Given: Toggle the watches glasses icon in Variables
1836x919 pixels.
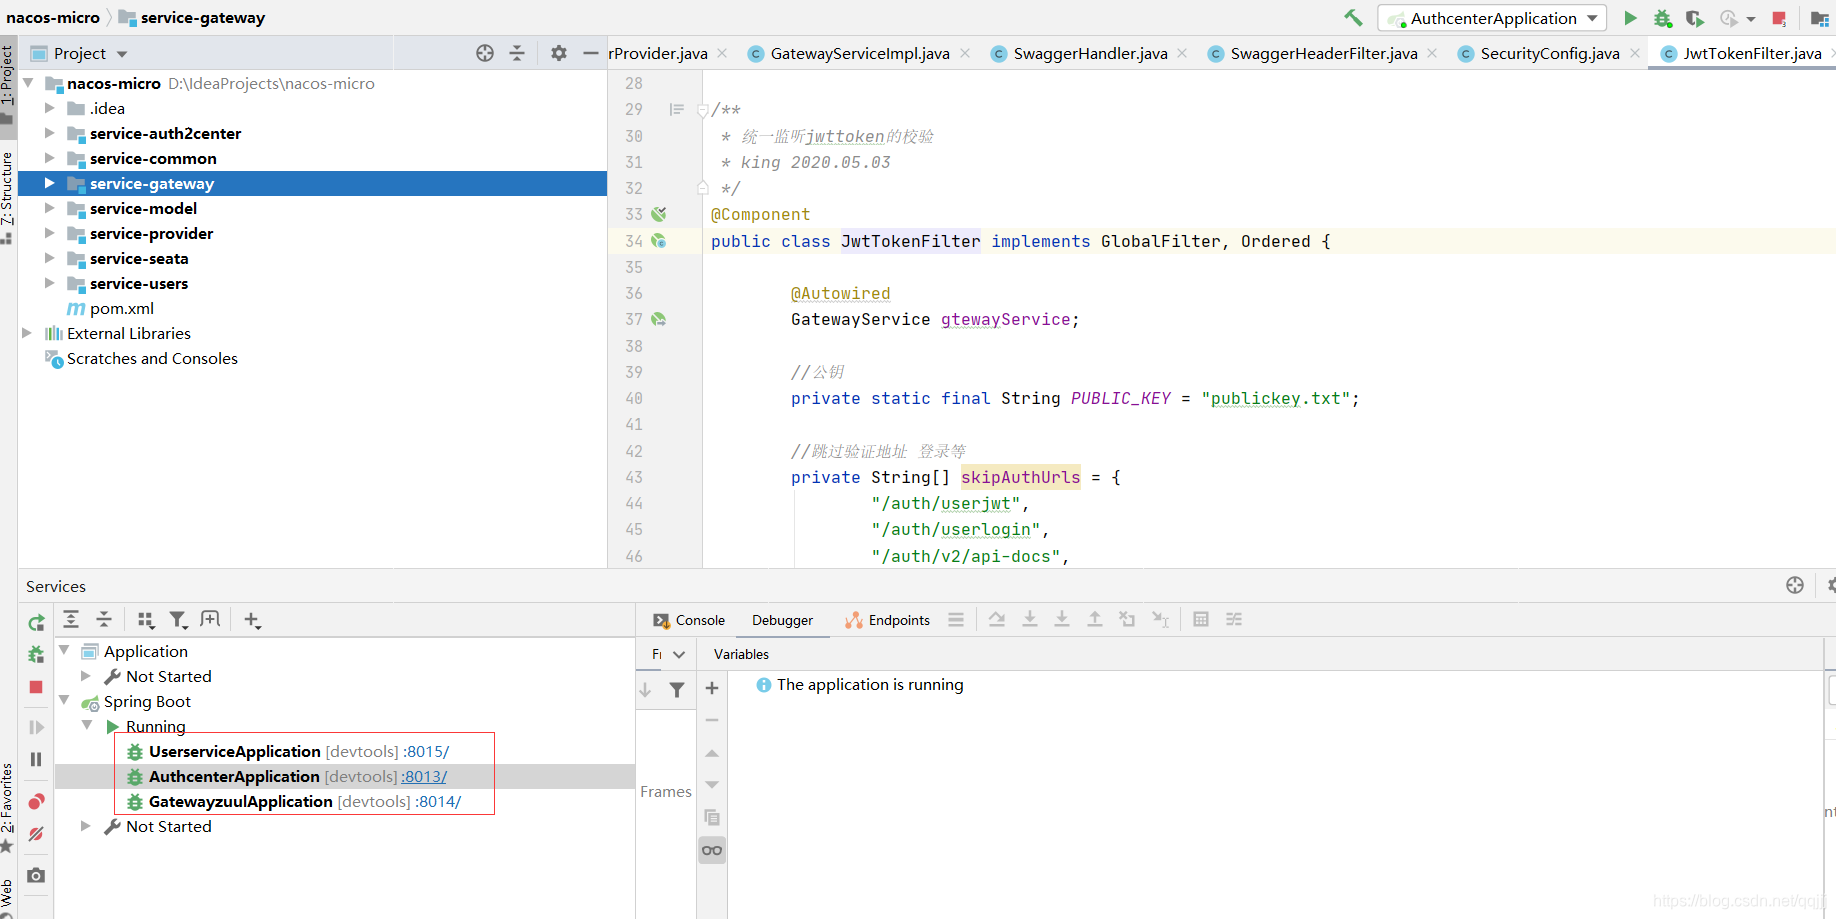Looking at the screenshot, I should point(712,851).
